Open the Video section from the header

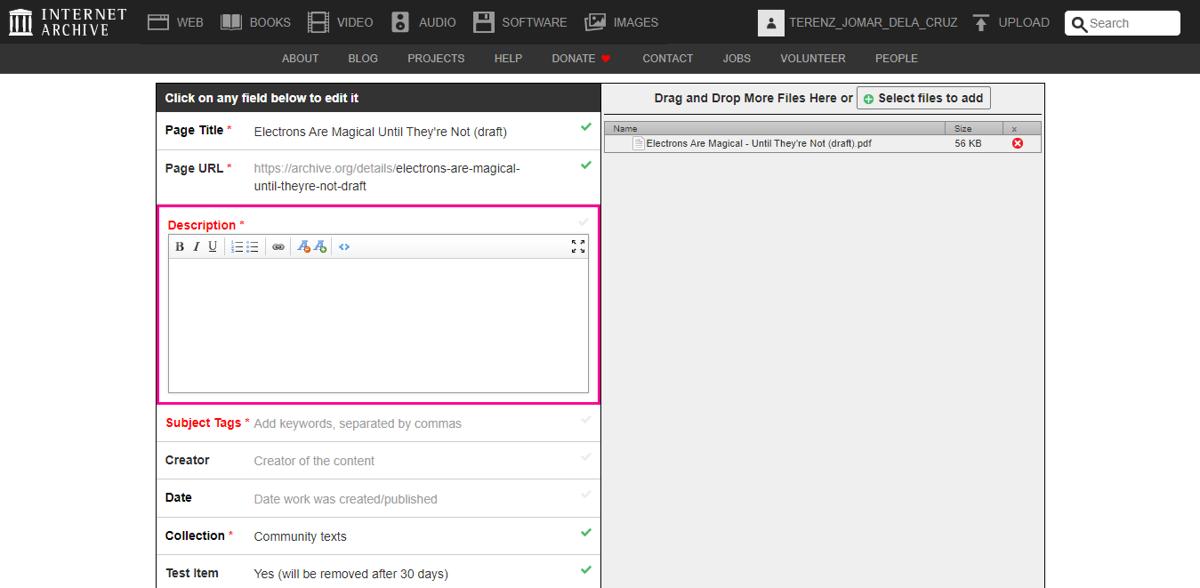coord(342,21)
